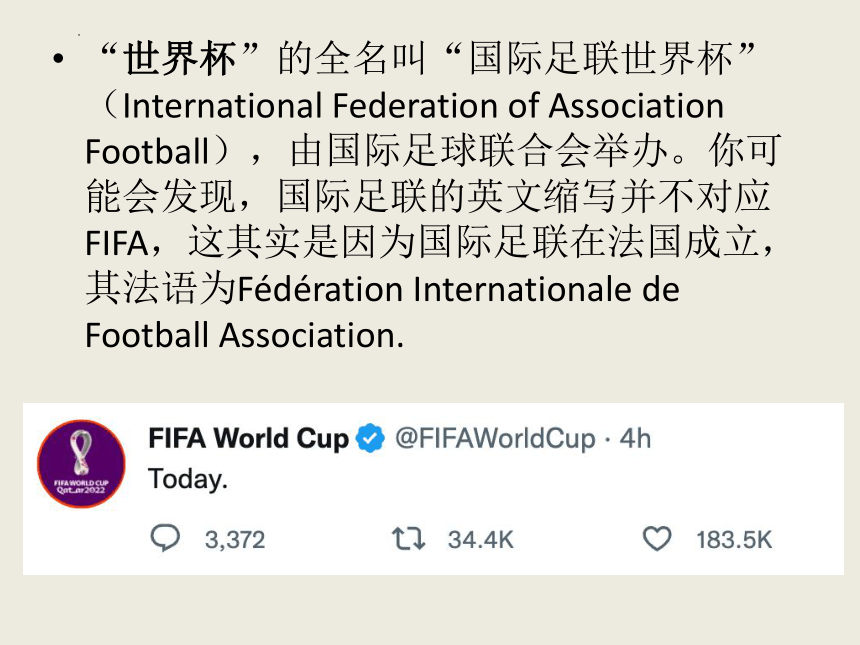
Task: Open the FIFA World Cup Qatar 2022 avatar
Action: click(81, 464)
